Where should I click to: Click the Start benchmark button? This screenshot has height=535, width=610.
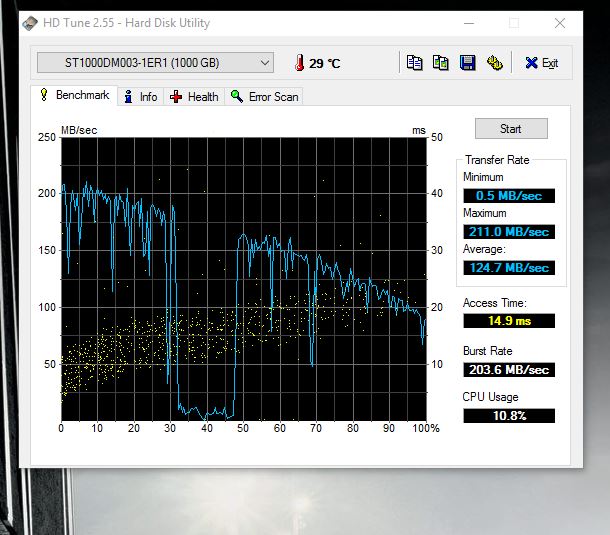point(511,128)
